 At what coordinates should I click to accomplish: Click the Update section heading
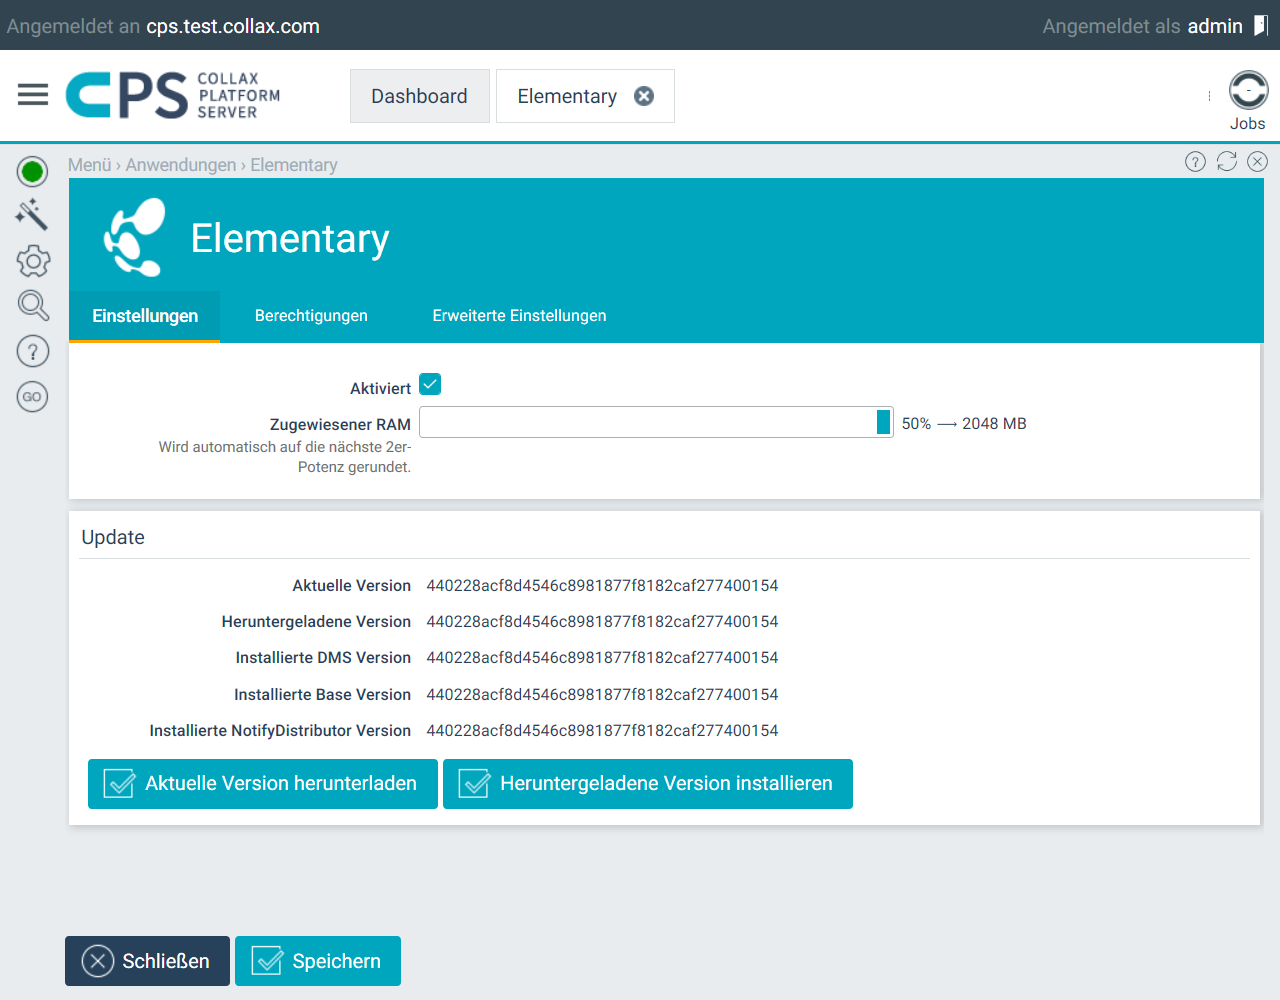click(x=113, y=538)
